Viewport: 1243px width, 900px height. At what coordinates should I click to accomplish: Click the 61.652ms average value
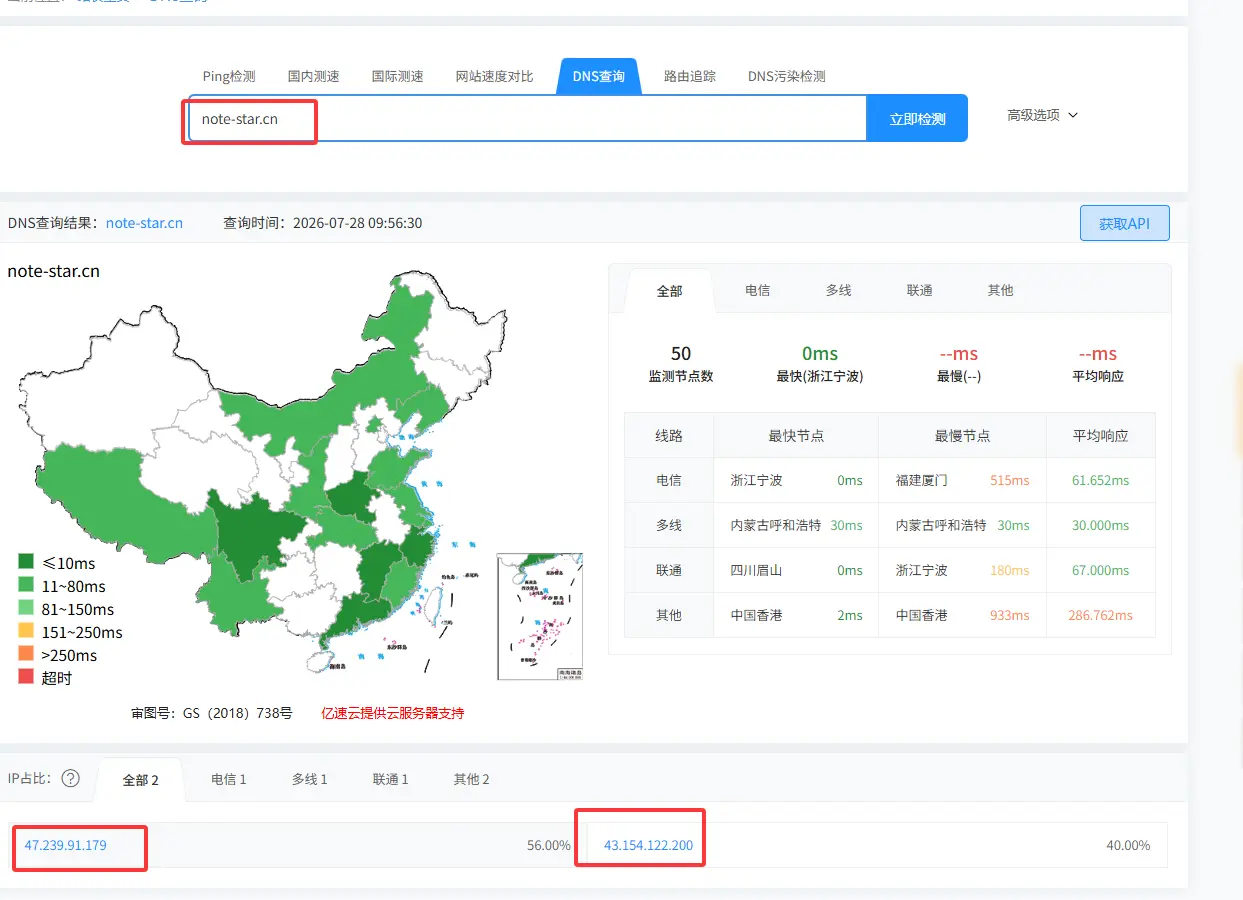[x=1100, y=480]
